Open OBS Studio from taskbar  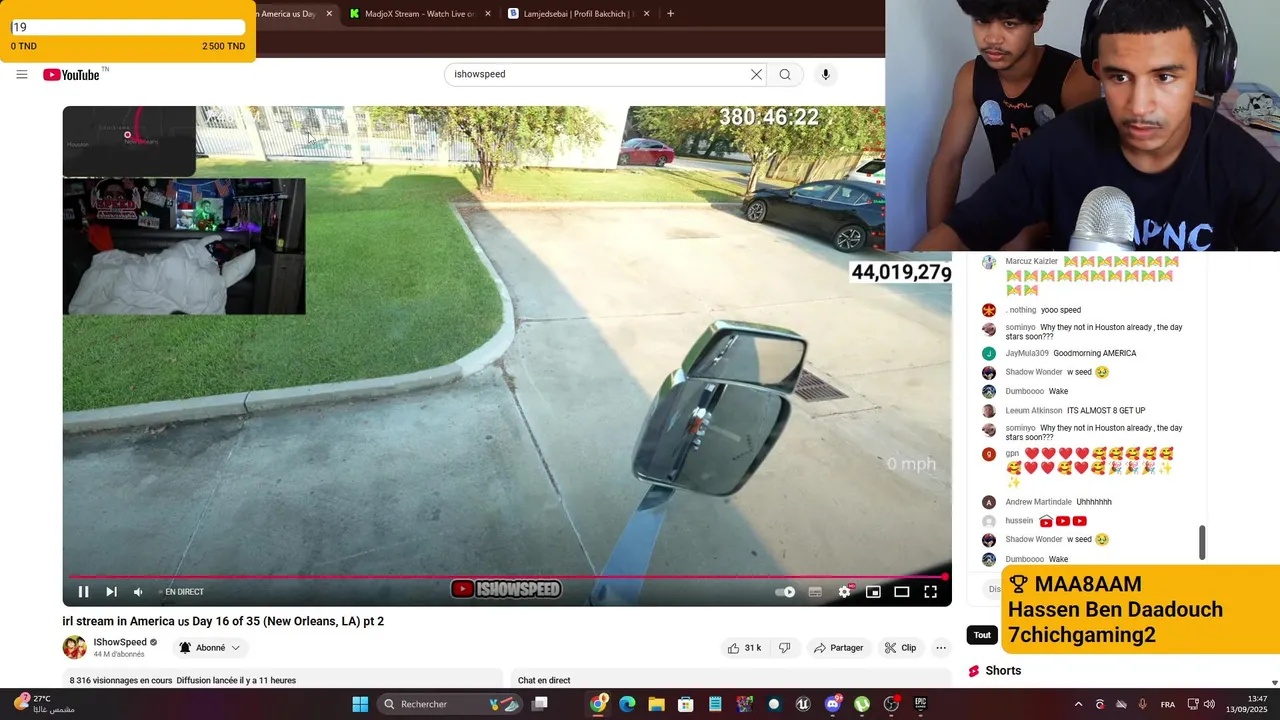tap(891, 704)
